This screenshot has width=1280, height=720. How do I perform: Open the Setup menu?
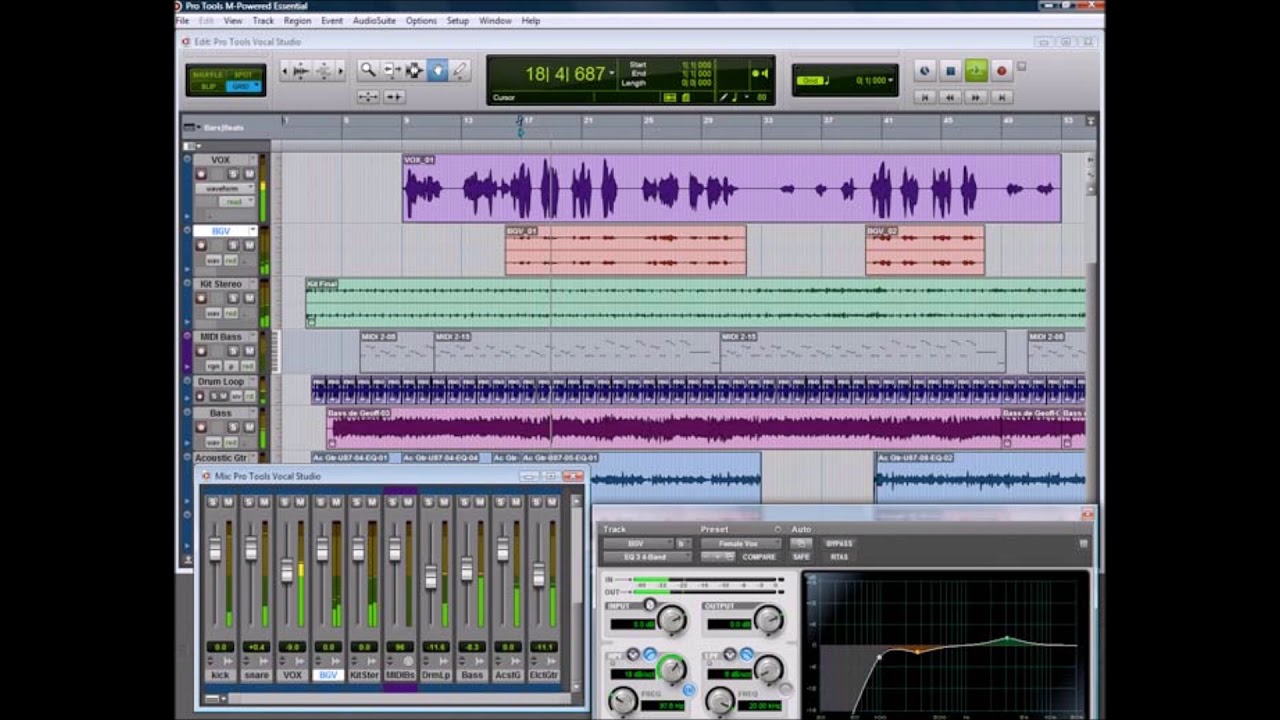pyautogui.click(x=458, y=21)
